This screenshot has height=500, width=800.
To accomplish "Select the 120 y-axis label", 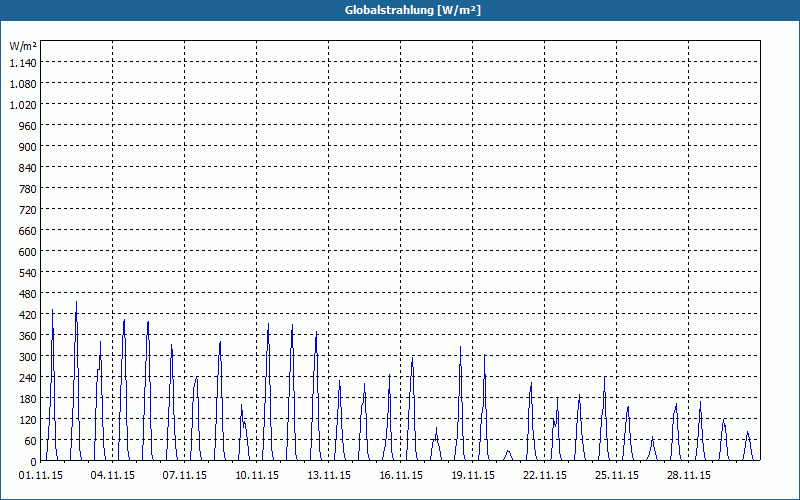I will pyautogui.click(x=28, y=419).
